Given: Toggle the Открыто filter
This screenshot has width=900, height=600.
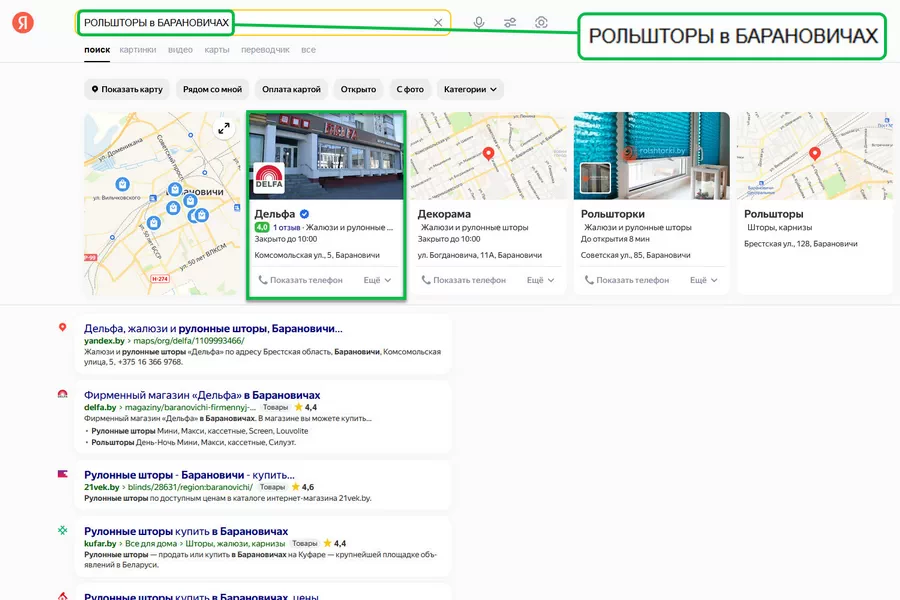Looking at the screenshot, I should pos(358,89).
